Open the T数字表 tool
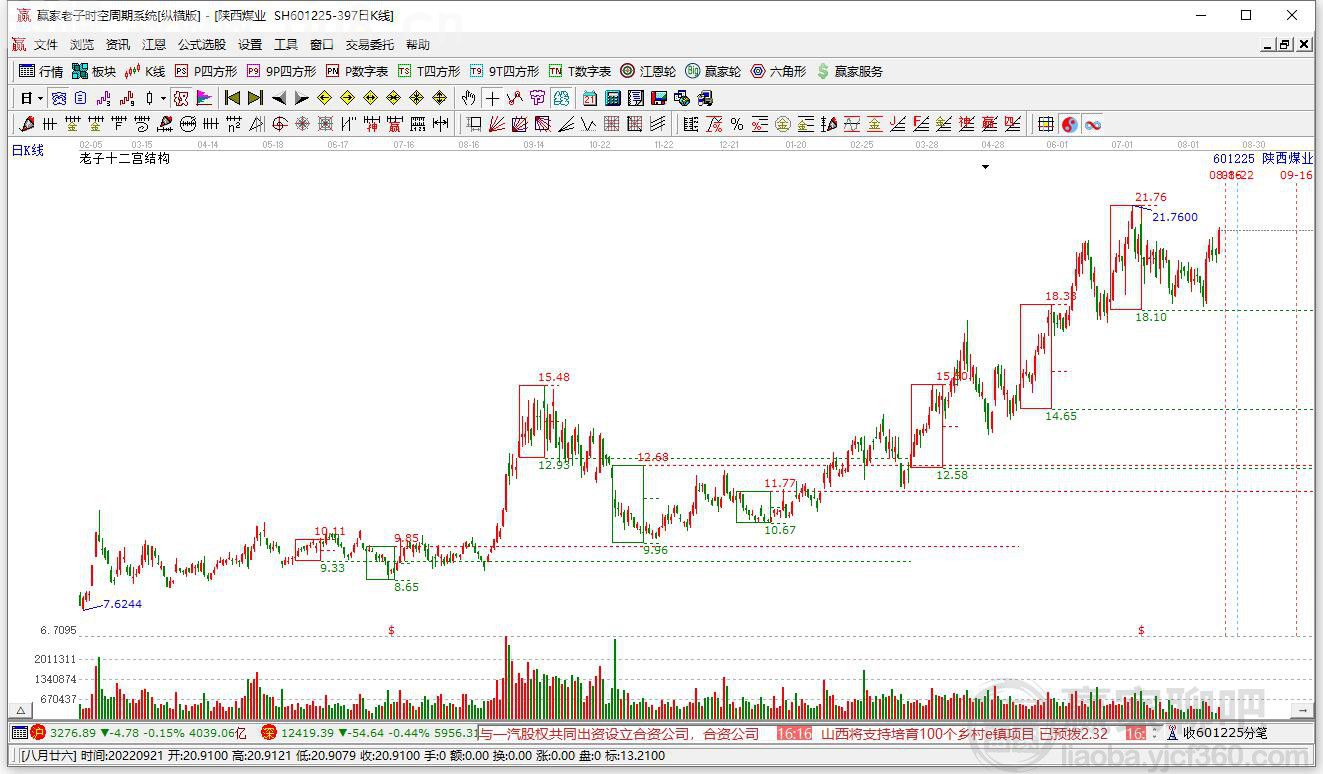The image size is (1323, 774). pyautogui.click(x=580, y=71)
